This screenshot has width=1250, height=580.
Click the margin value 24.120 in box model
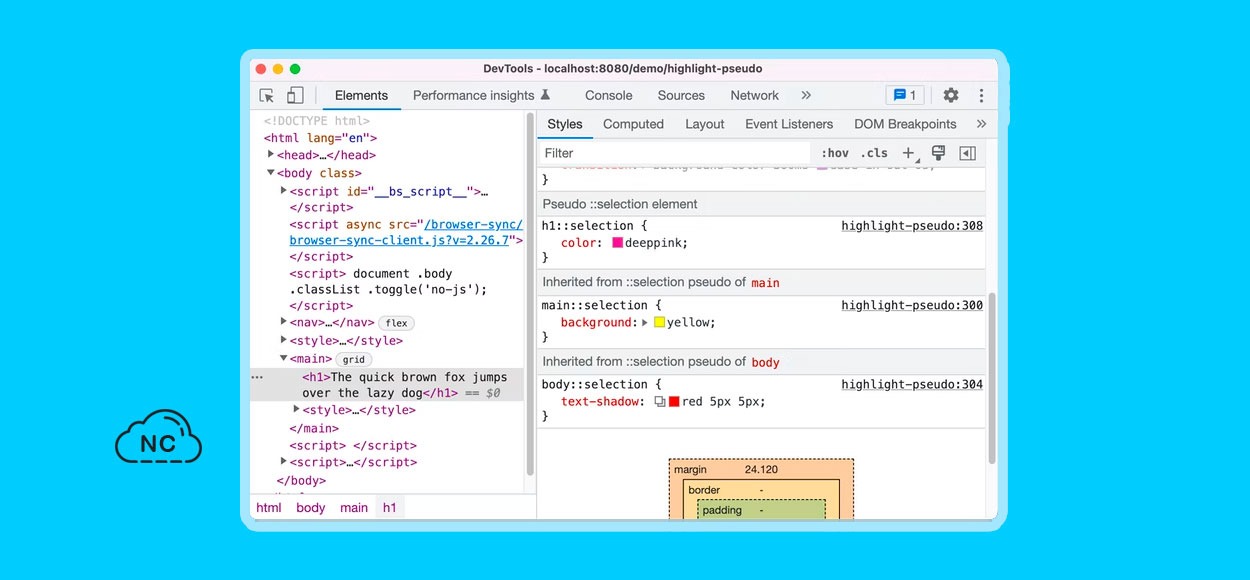pyautogui.click(x=761, y=470)
